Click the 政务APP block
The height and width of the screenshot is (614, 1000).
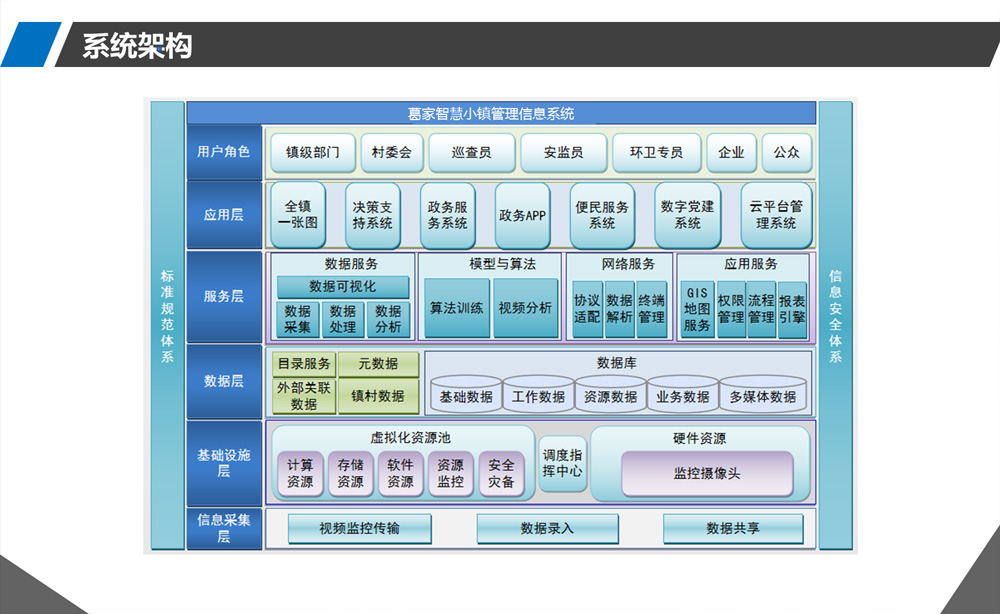point(522,215)
